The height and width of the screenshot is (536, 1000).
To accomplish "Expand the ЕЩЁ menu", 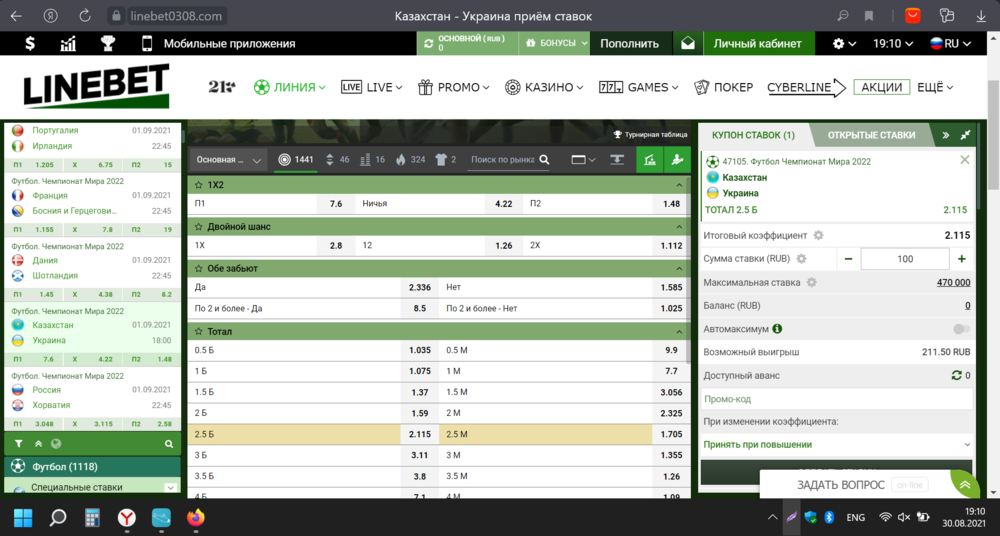I will pos(935,87).
